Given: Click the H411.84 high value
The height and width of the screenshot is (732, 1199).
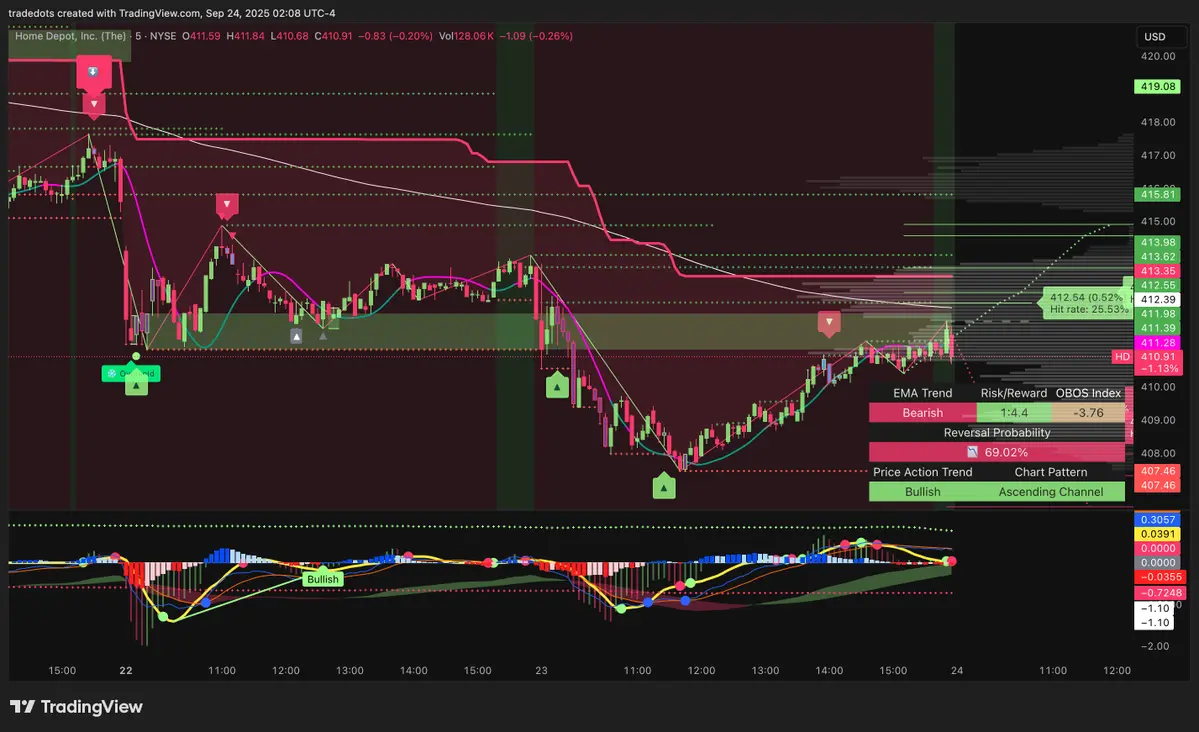Looking at the screenshot, I should coord(245,36).
